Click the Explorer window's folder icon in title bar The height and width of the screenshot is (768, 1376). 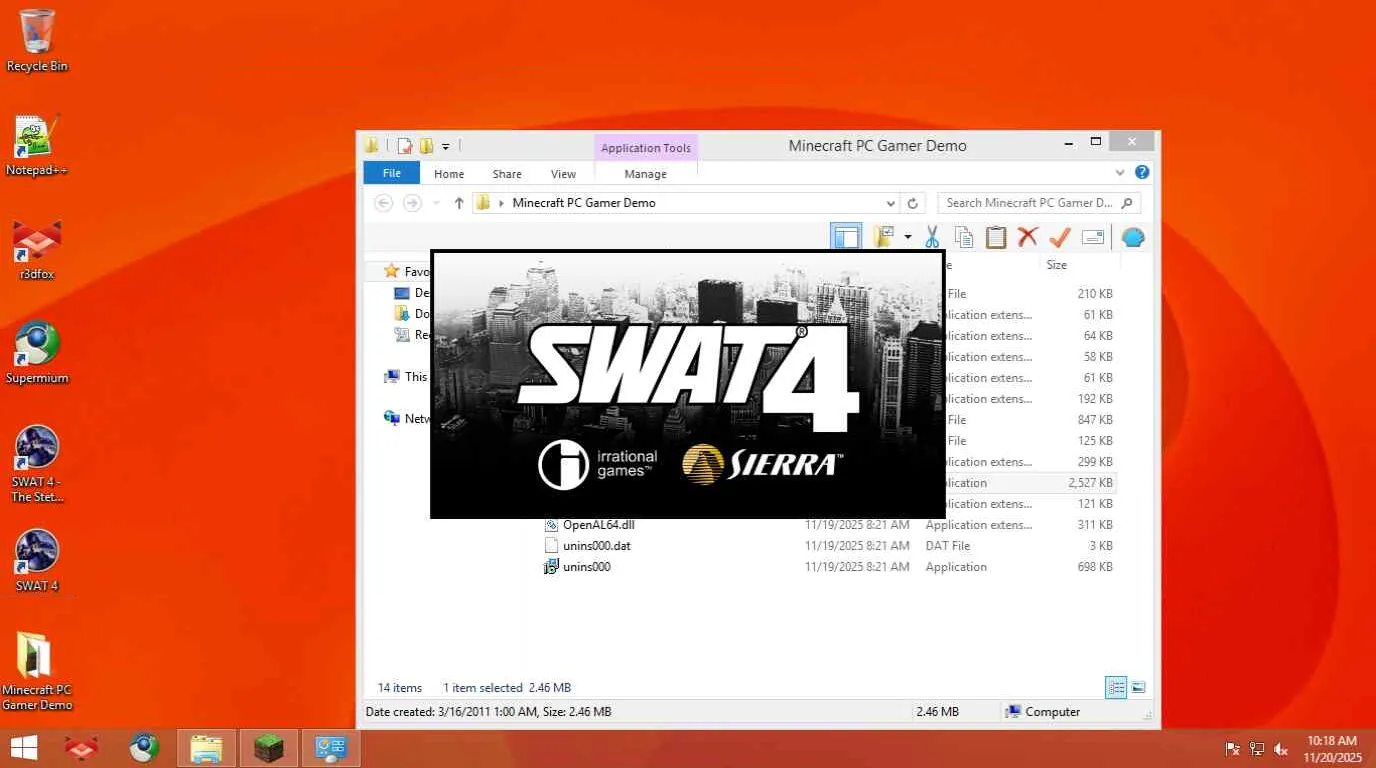click(x=371, y=146)
